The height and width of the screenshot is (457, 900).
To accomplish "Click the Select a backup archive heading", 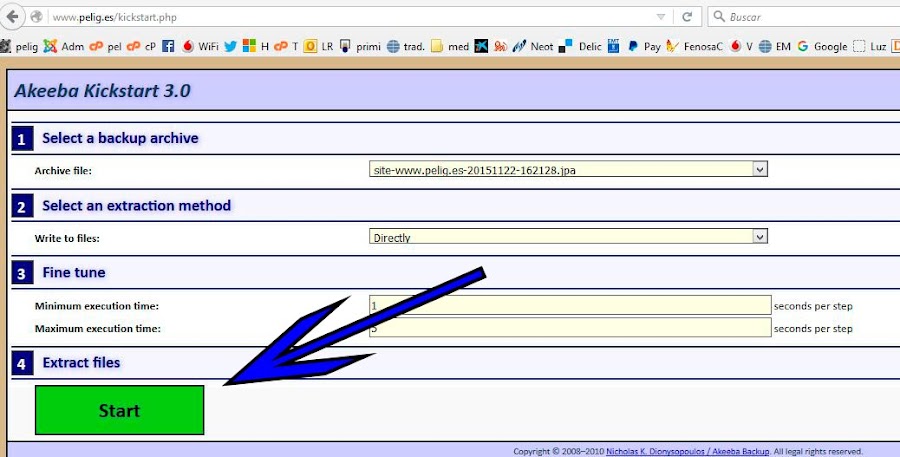I will coord(120,138).
